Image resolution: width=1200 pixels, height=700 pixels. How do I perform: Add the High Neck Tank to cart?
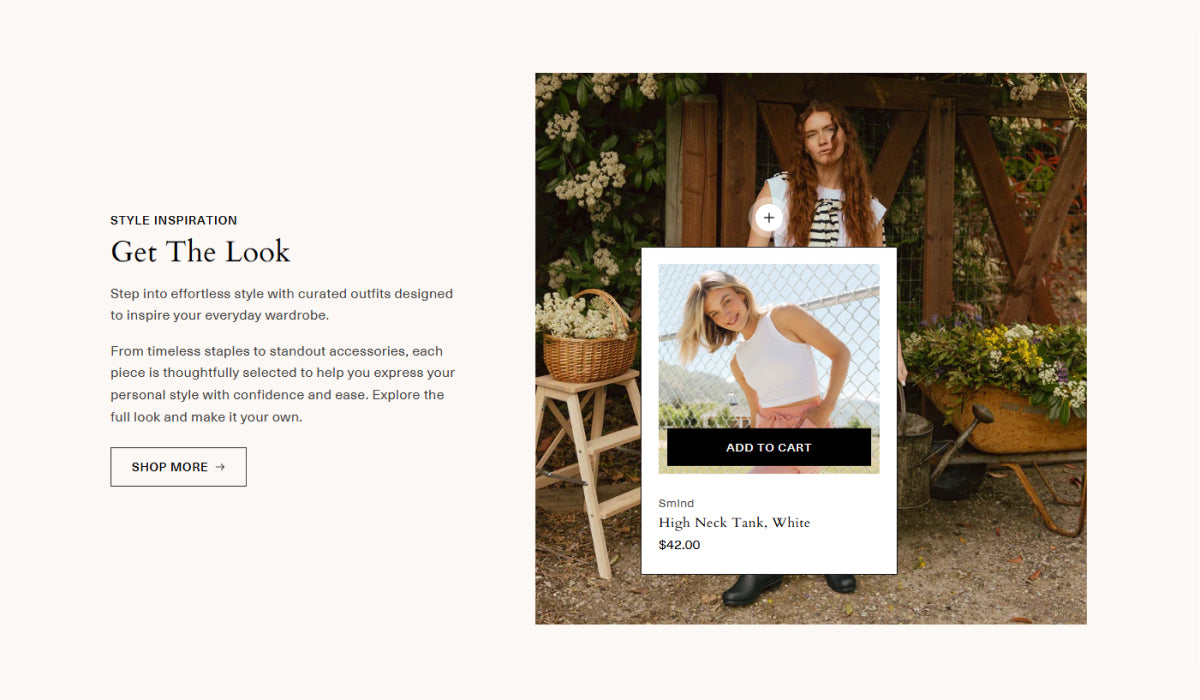click(768, 447)
